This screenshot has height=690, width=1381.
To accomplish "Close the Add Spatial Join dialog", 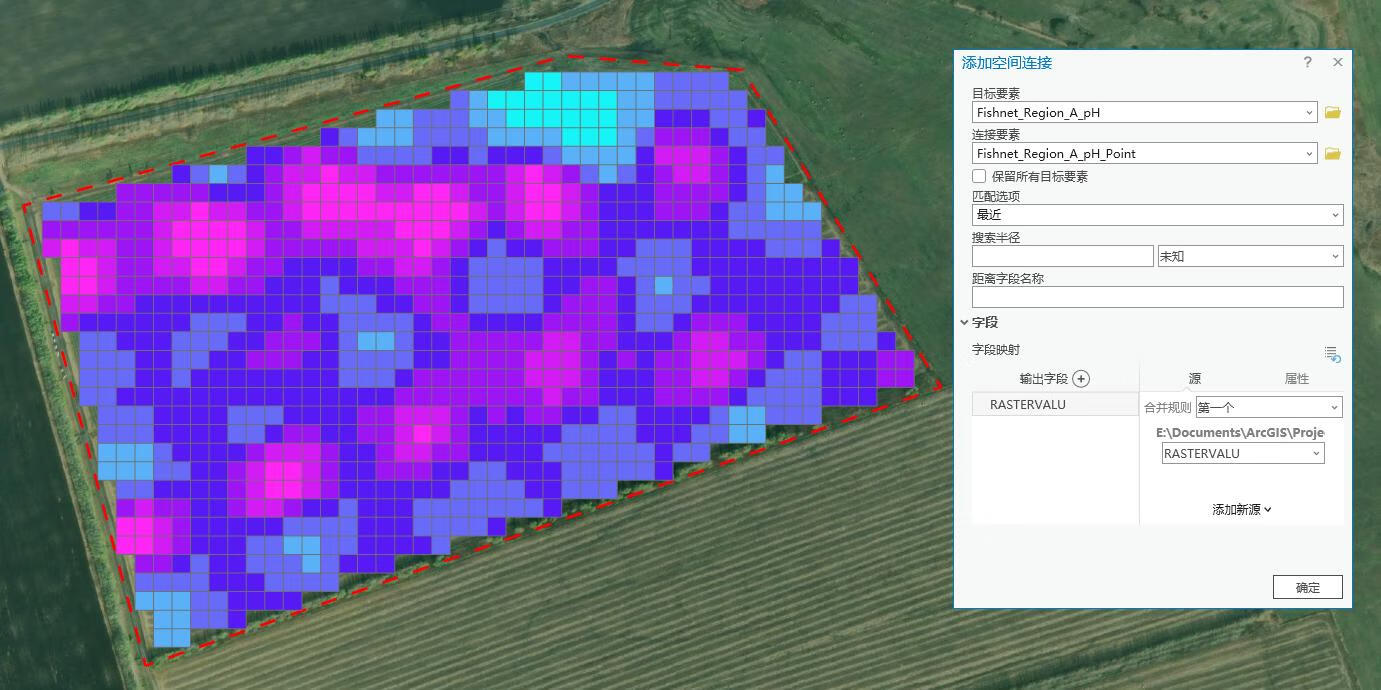I will (x=1338, y=63).
